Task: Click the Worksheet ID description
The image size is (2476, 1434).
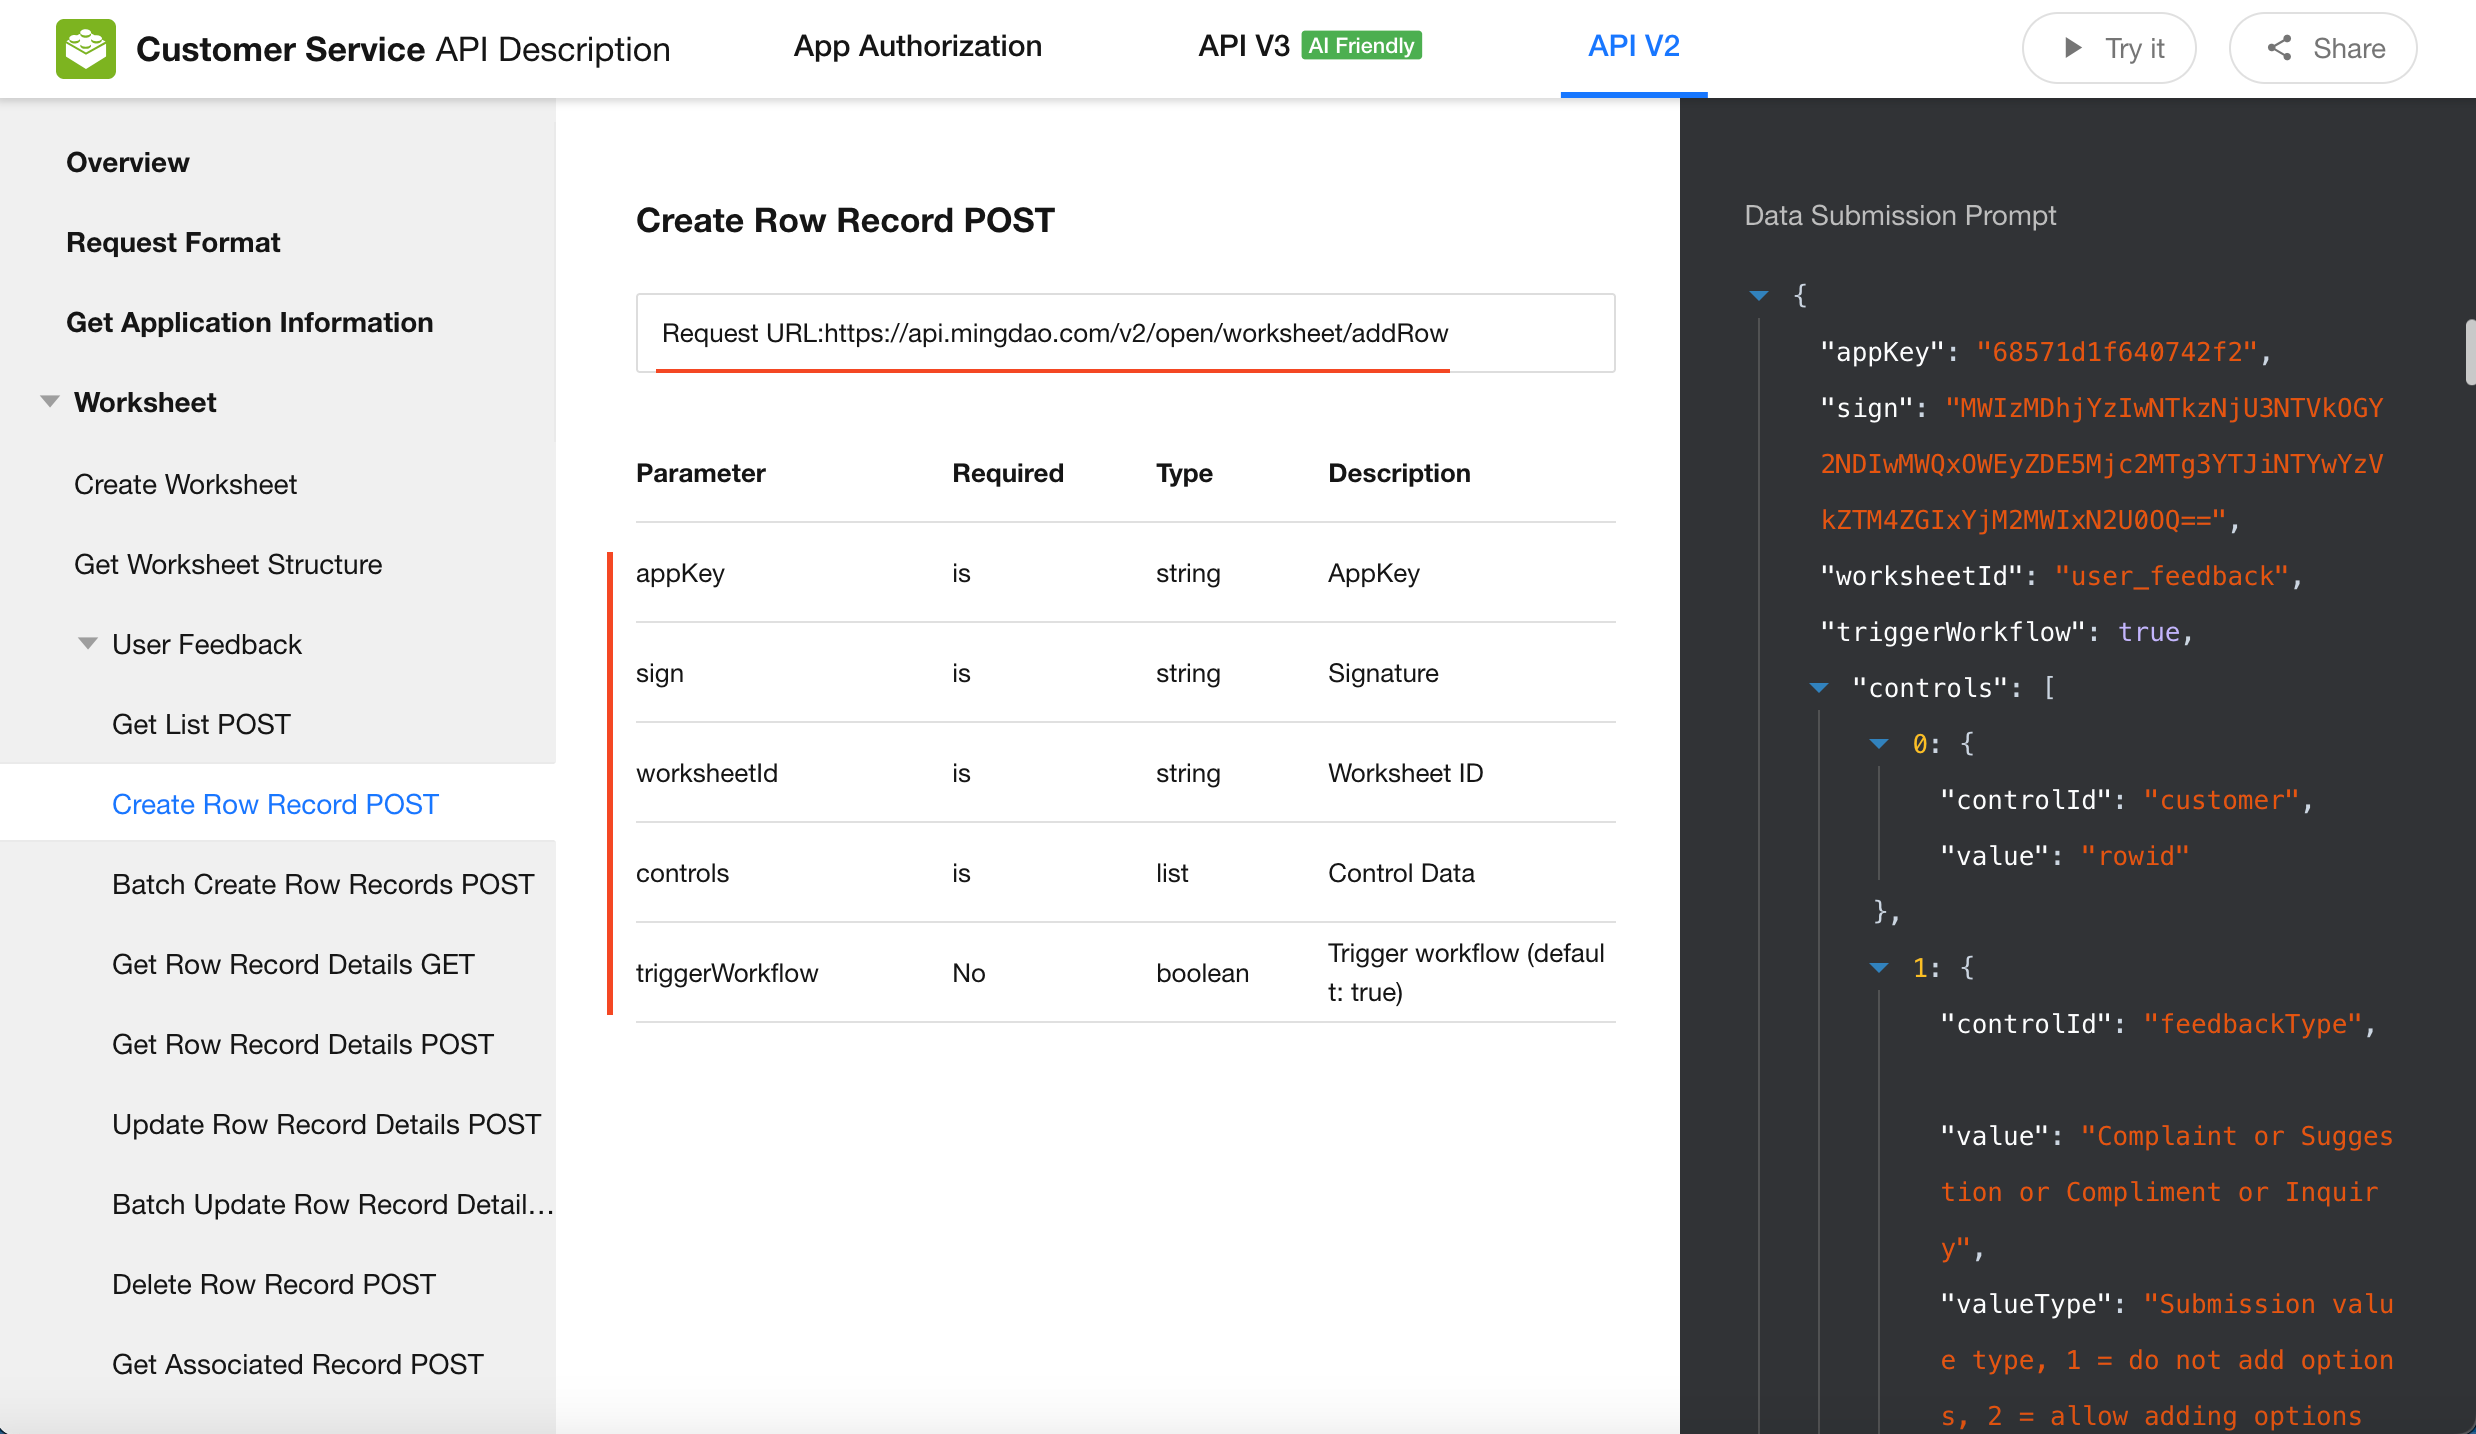Action: coord(1405,773)
